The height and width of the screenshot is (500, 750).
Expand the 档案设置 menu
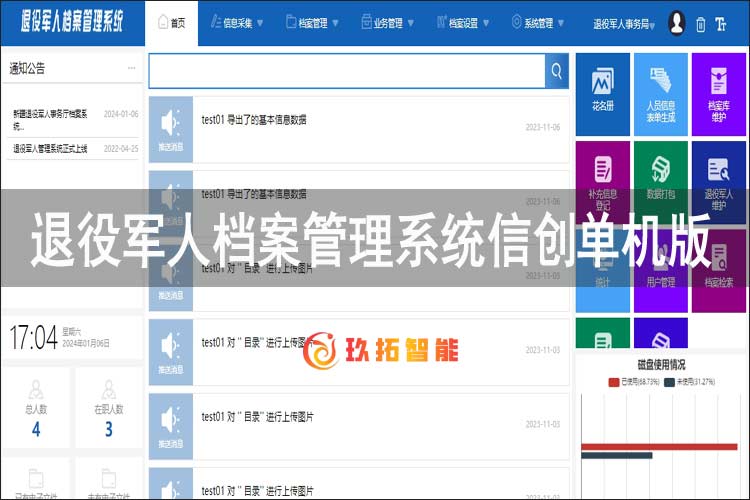(x=463, y=22)
